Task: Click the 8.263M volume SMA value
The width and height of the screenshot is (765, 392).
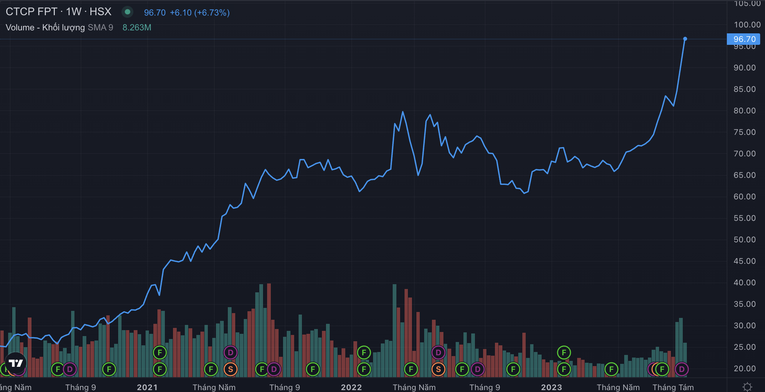Action: click(x=137, y=28)
